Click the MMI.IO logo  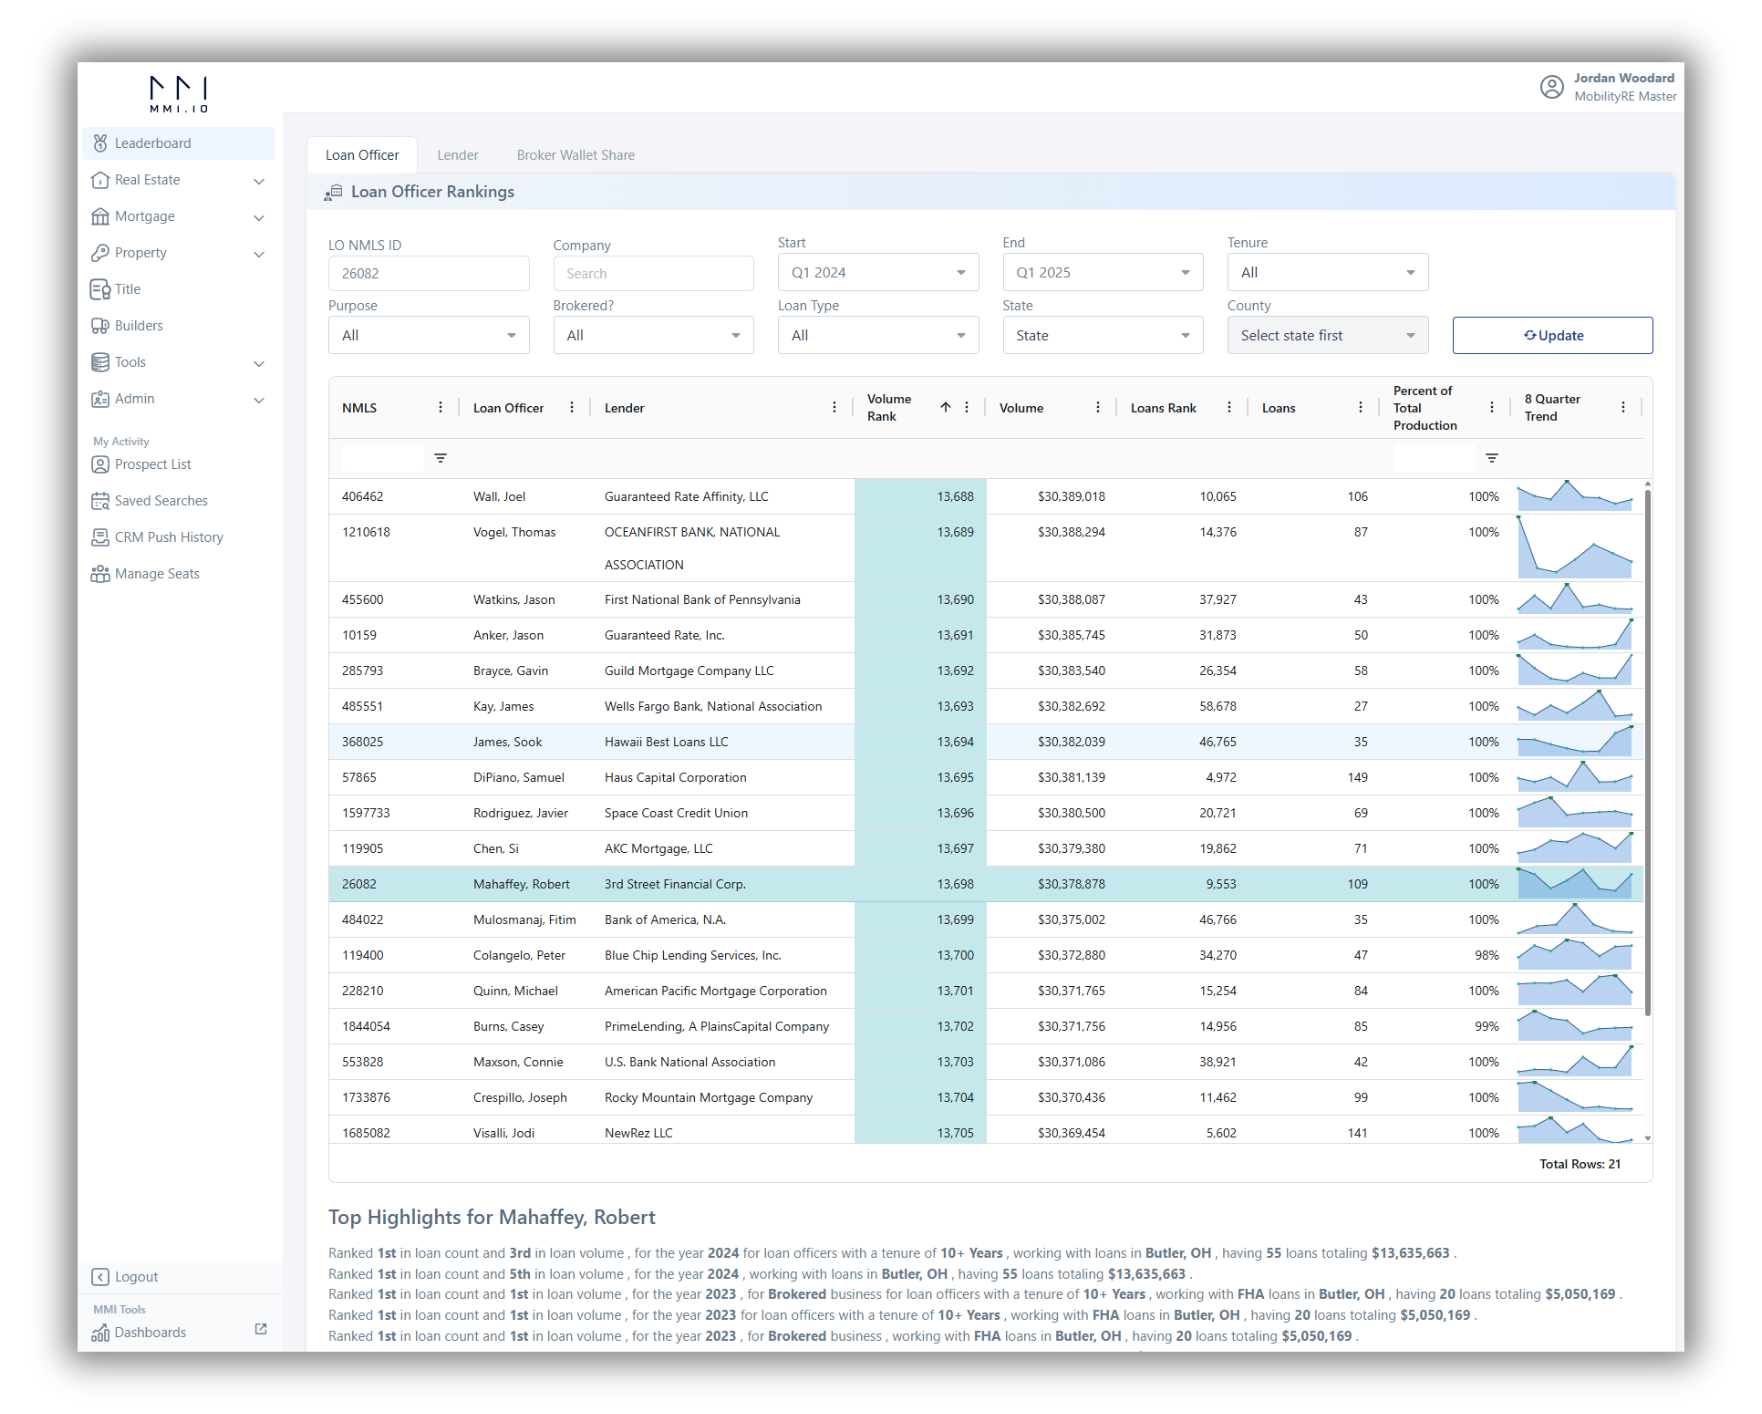tap(179, 94)
